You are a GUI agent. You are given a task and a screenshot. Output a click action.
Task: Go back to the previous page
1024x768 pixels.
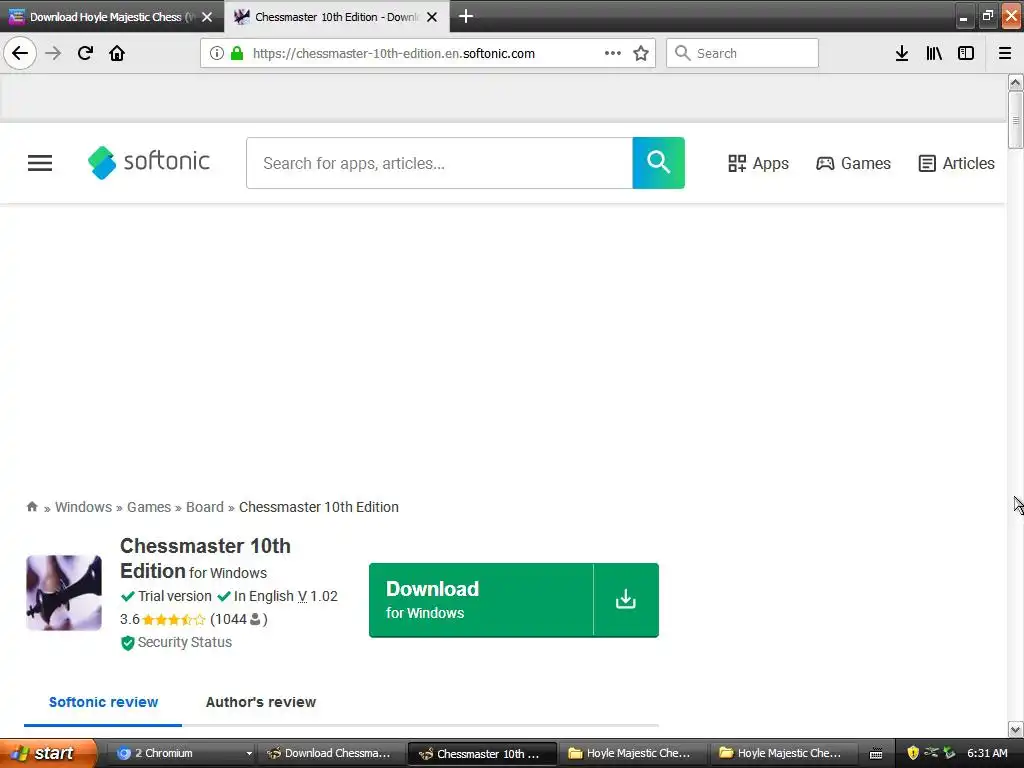20,53
